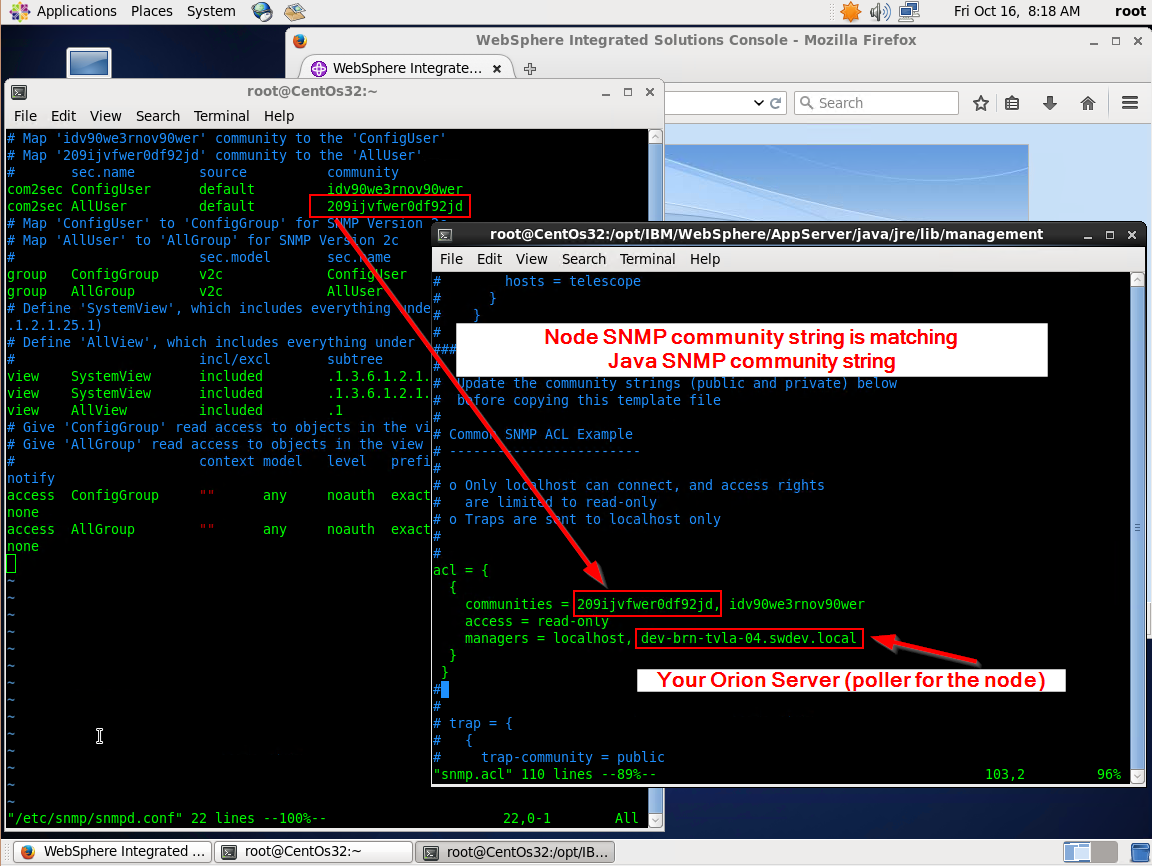The width and height of the screenshot is (1152, 866).
Task: Switch to root@CentOs32:/opt/IB... taskbar button
Action: coord(515,851)
